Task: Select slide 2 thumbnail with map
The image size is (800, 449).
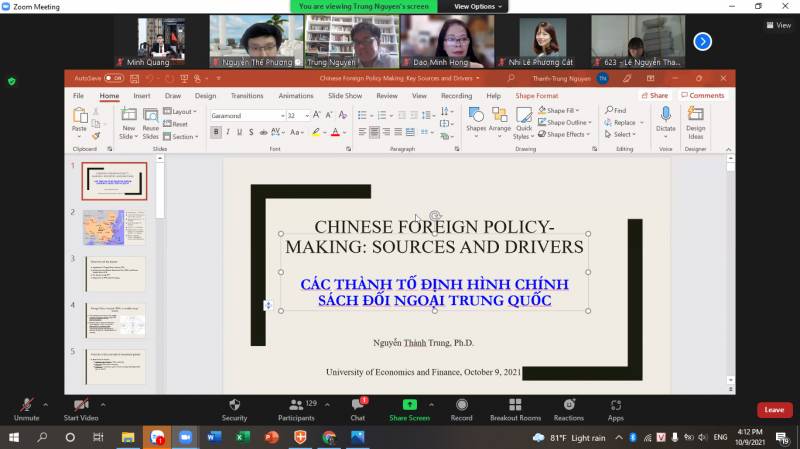Action: pos(113,227)
